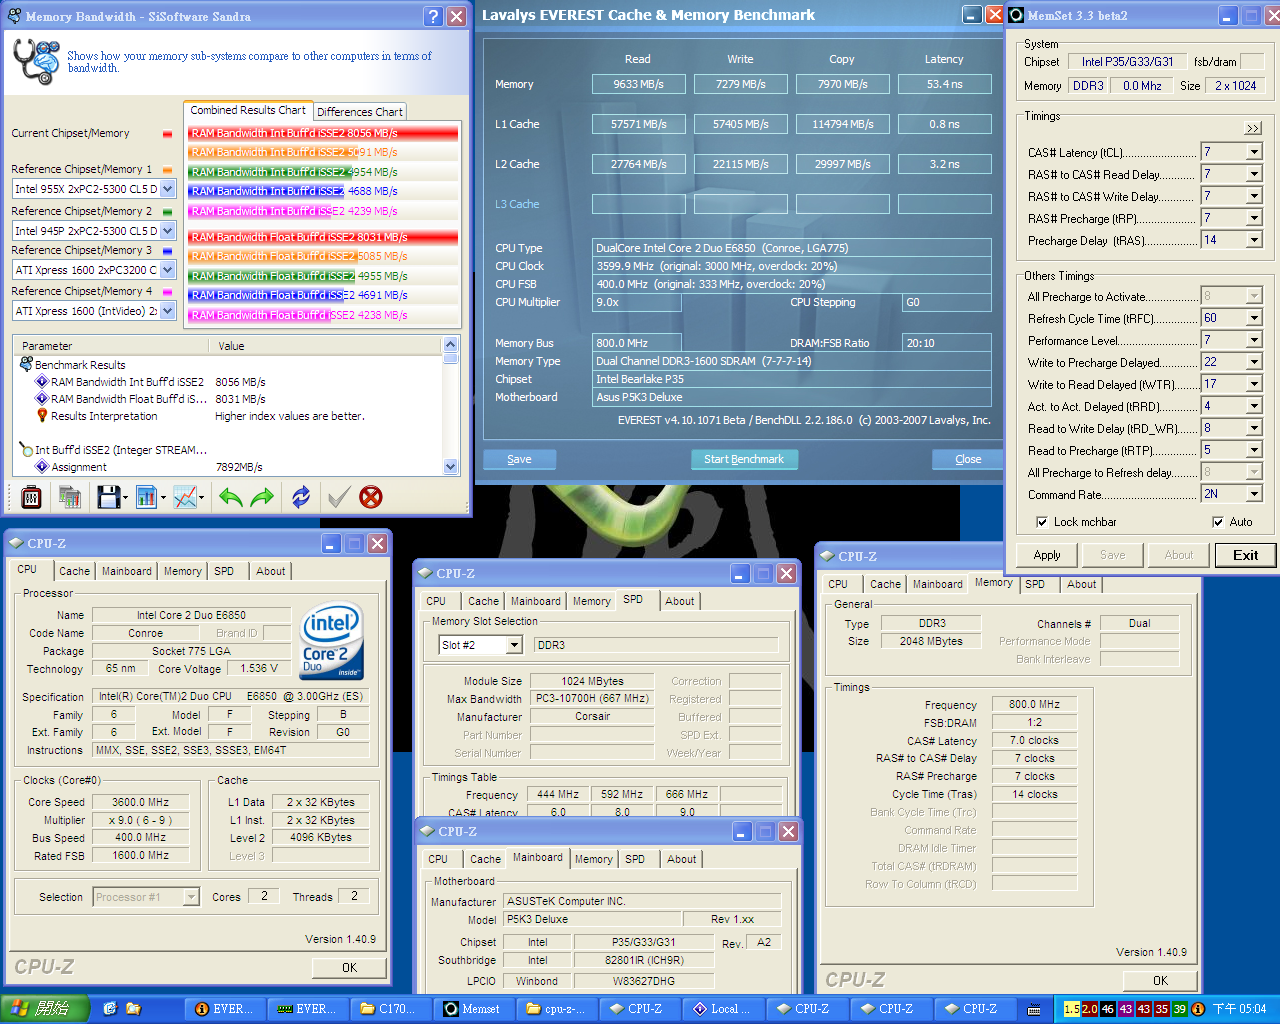
Task: Open Sandra save icon dropdown arrow
Action: (x=126, y=497)
